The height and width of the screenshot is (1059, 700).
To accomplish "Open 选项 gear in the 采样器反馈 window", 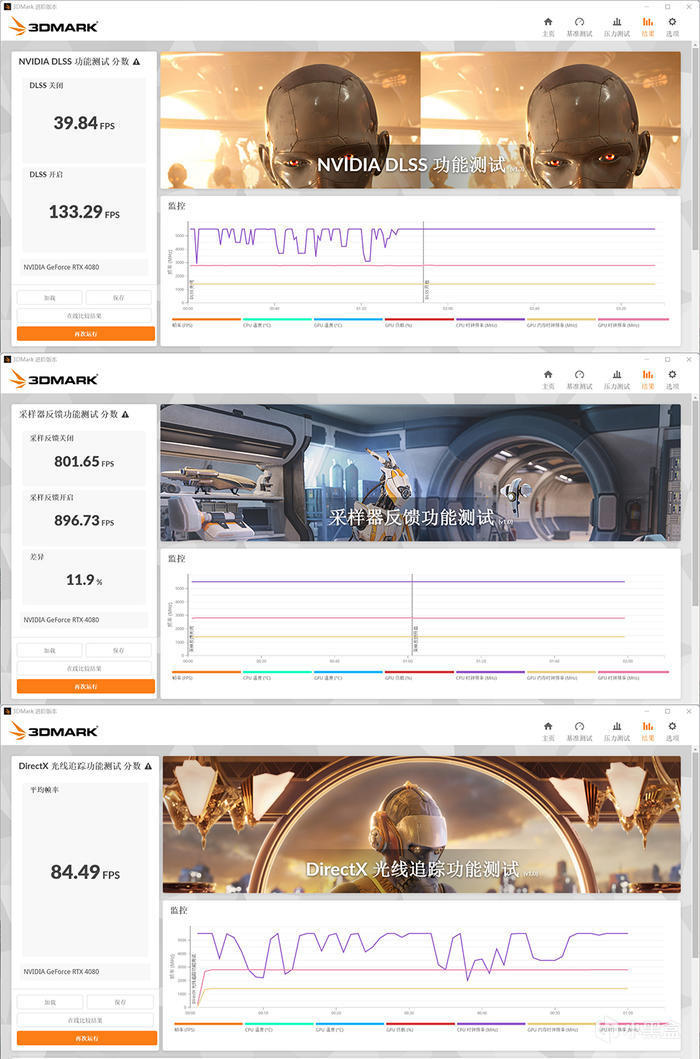I will pos(672,380).
